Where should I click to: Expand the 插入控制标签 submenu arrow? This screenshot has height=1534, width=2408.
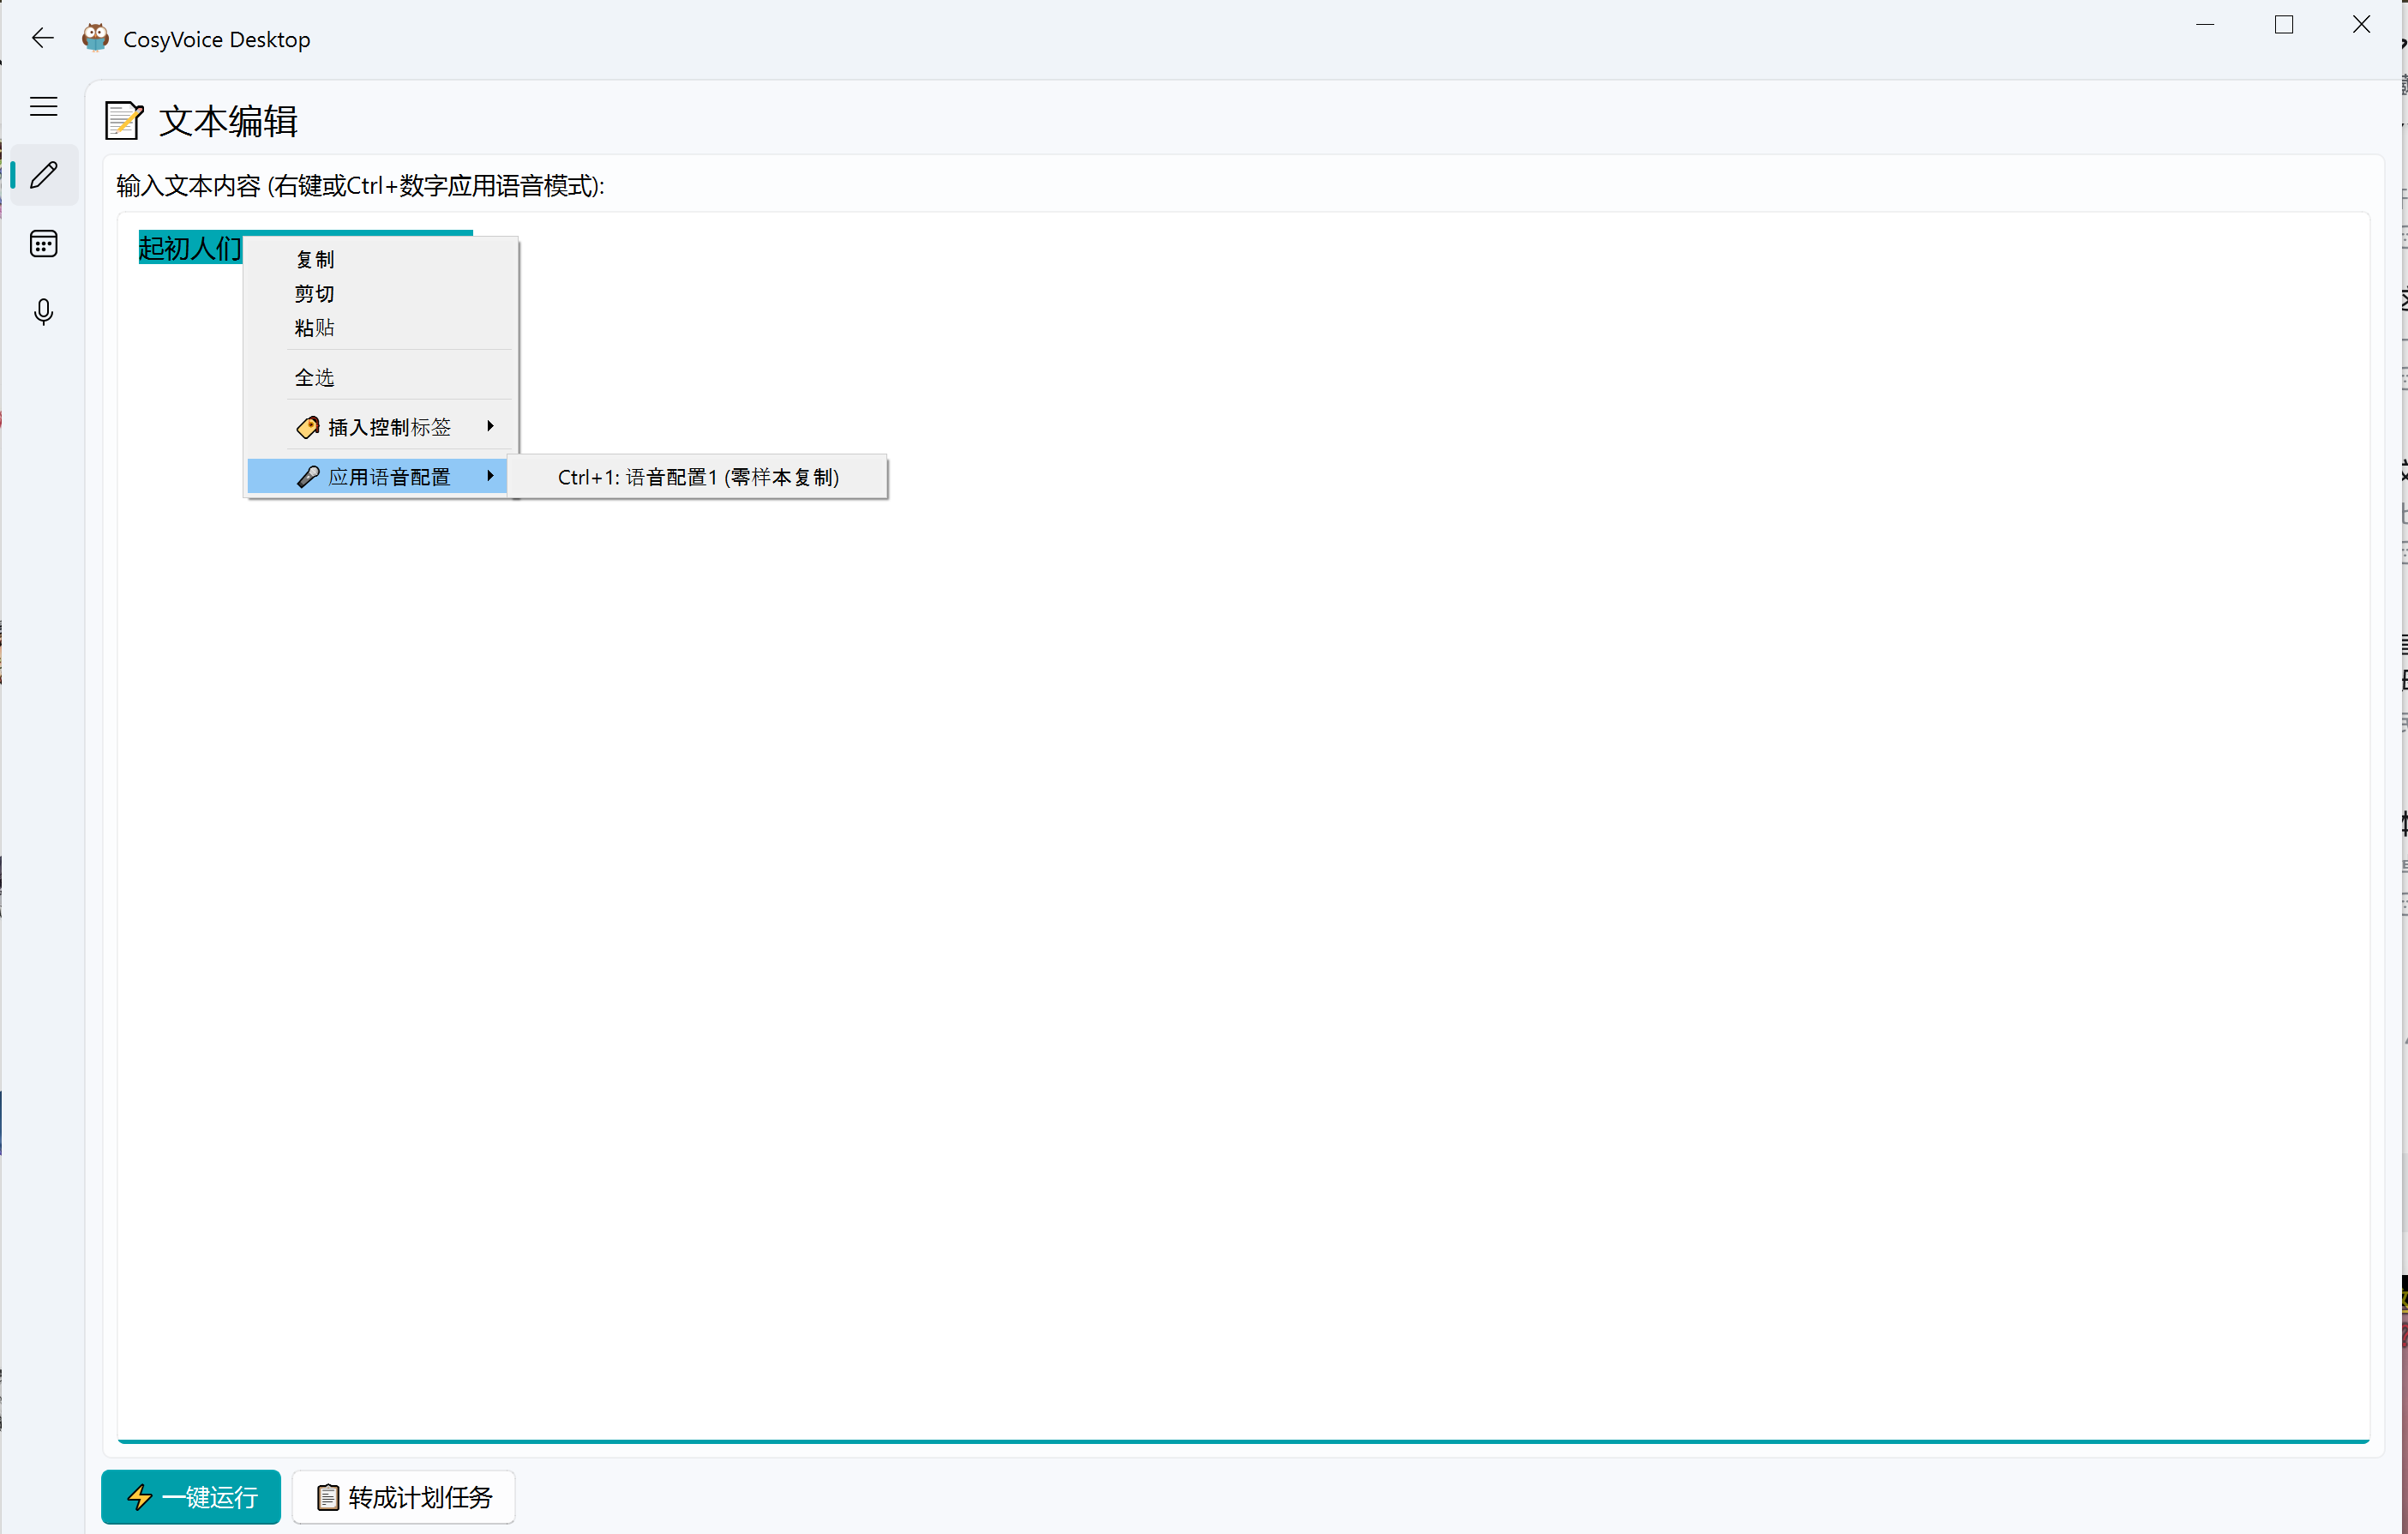click(490, 426)
